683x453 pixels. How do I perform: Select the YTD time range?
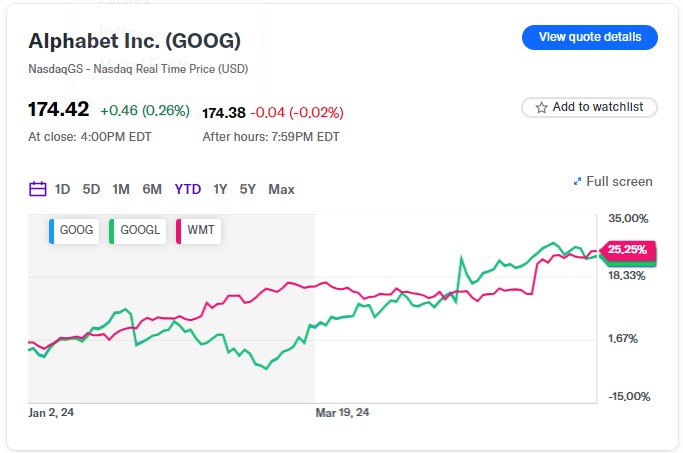187,189
